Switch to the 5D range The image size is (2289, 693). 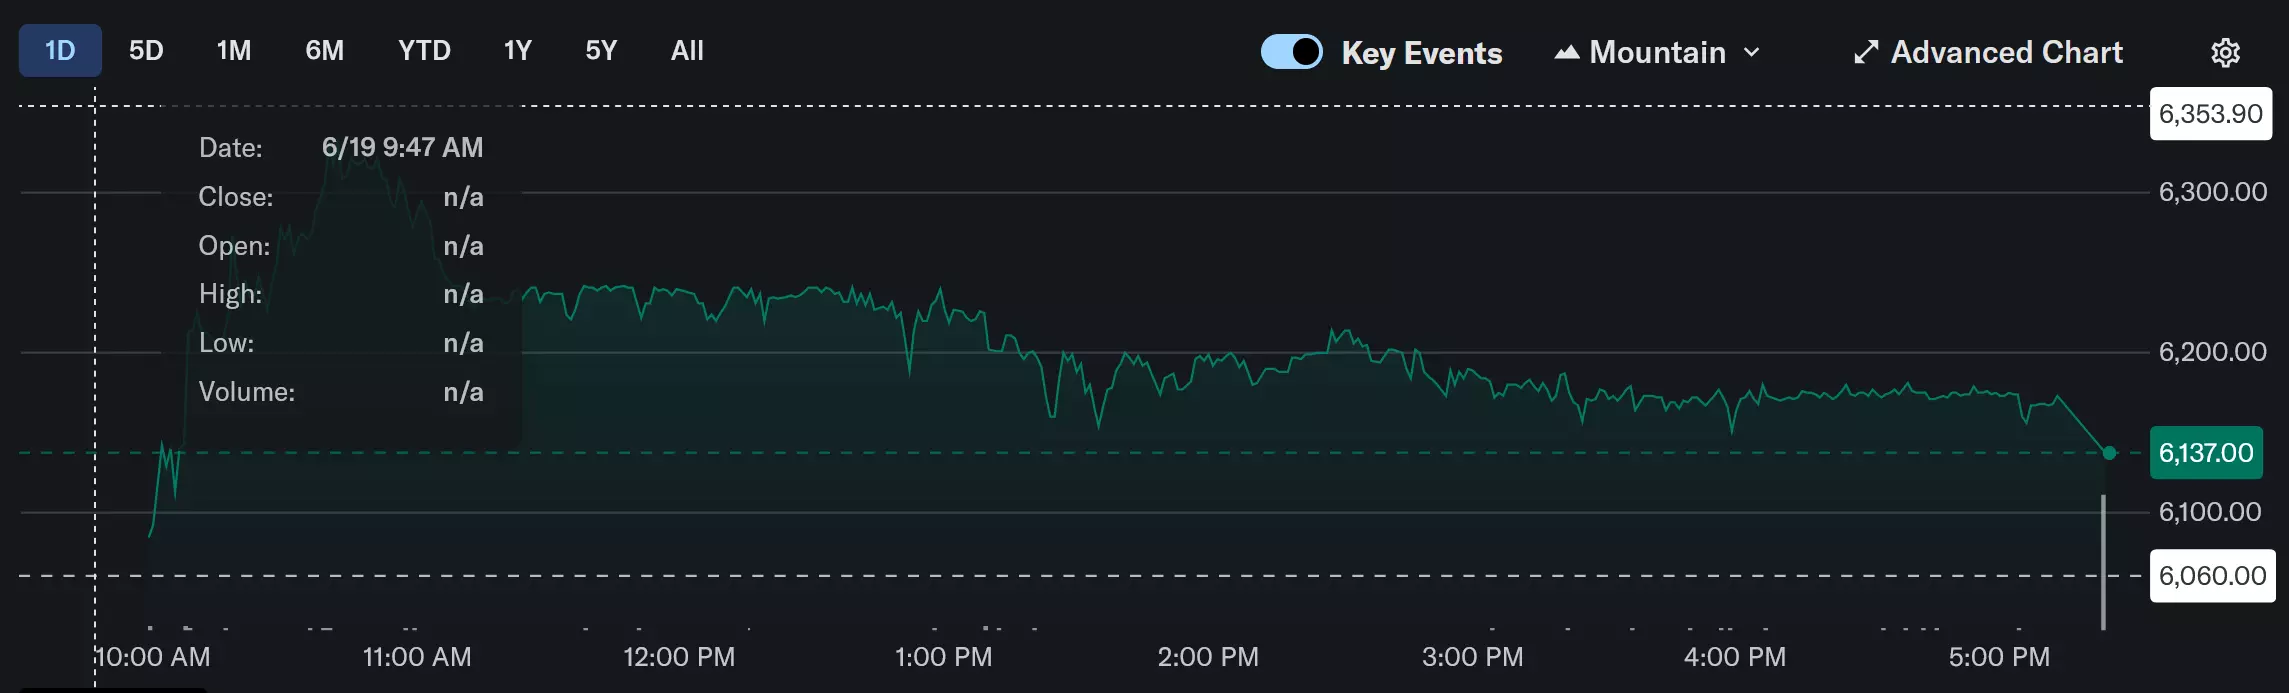coord(146,51)
